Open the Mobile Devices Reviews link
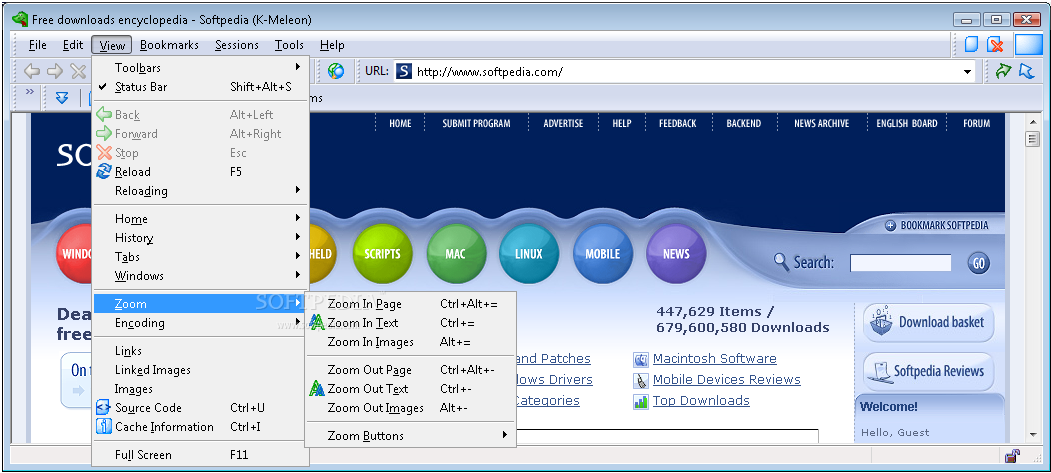The image size is (1051, 473). point(727,379)
